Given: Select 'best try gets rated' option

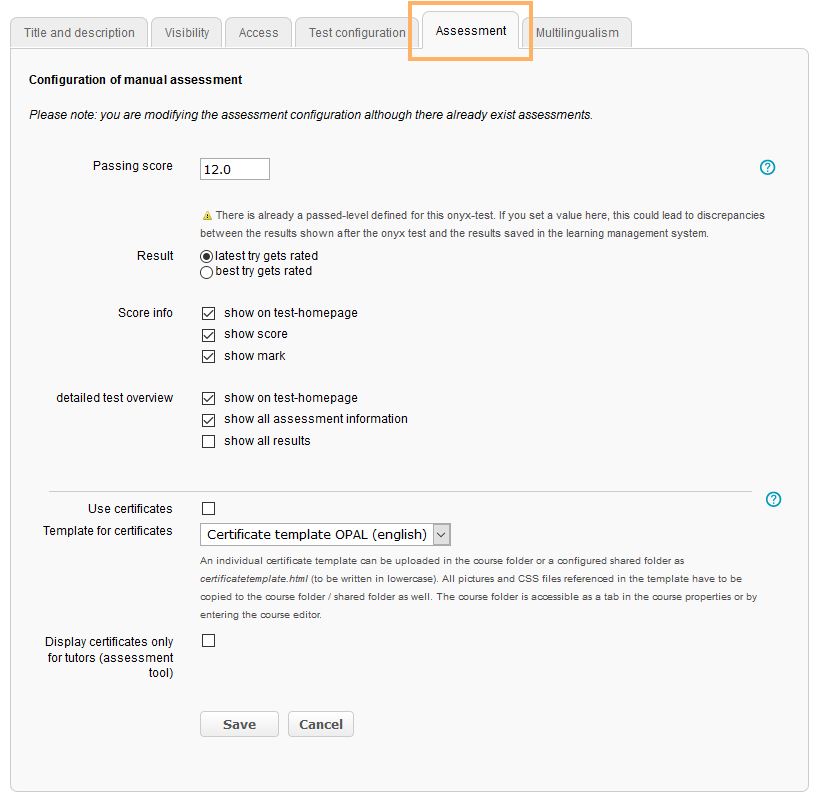Looking at the screenshot, I should pos(207,272).
